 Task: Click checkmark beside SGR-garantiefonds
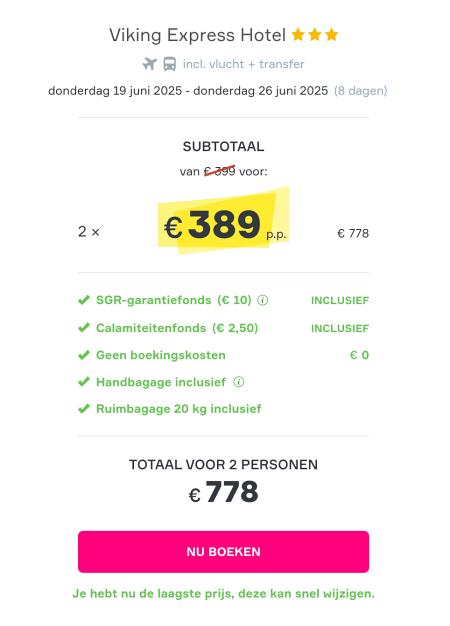click(x=84, y=300)
